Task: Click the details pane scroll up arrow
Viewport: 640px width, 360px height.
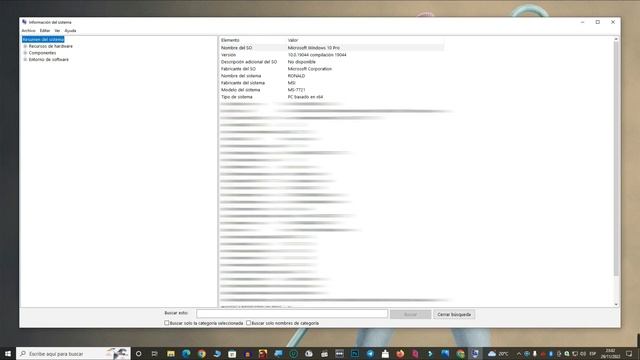Action: tap(616, 39)
